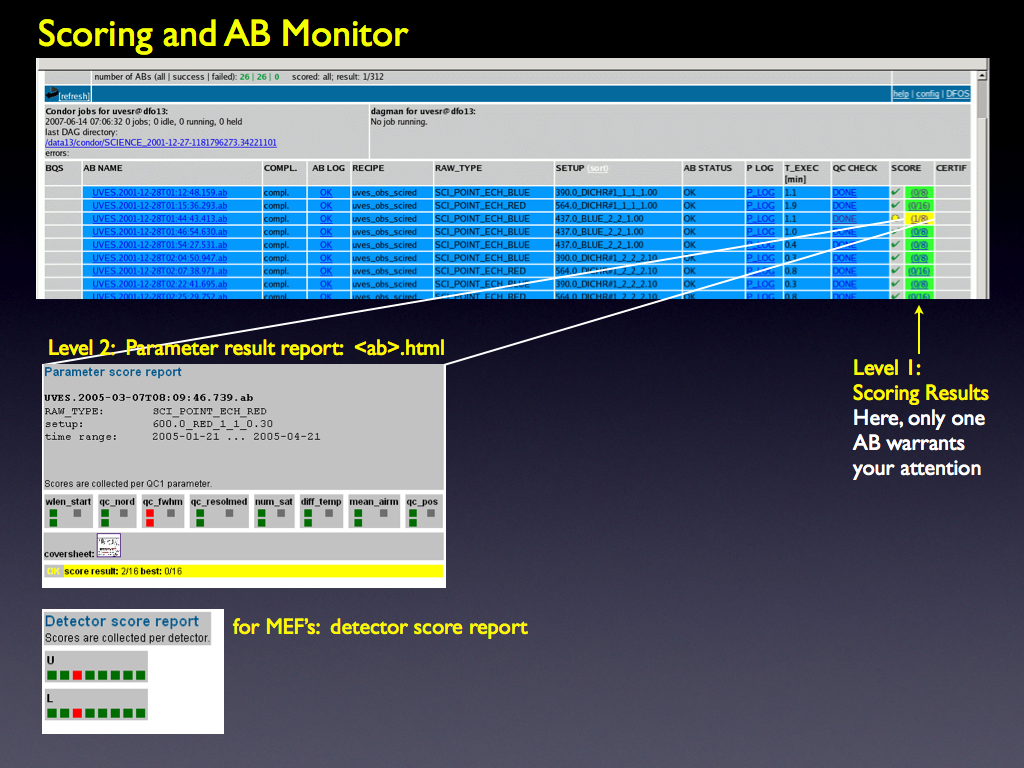The image size is (1024, 768).
Task: Open AB LOG OK link for 01:44:43.413
Action: pyautogui.click(x=326, y=219)
